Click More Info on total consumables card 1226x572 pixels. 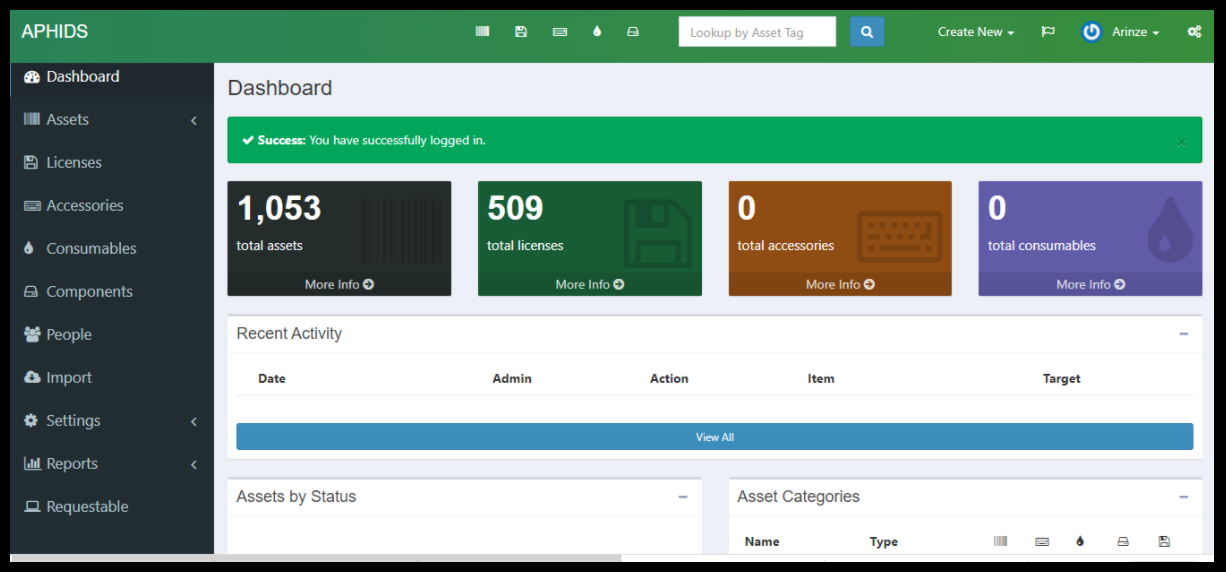pos(1090,284)
